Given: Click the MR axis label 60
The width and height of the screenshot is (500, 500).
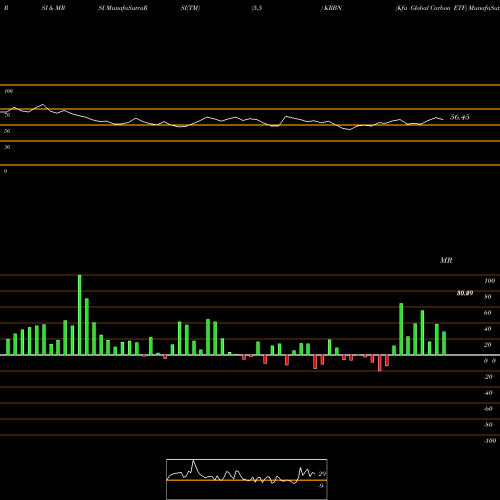Looking at the screenshot, I should pos(487,313).
